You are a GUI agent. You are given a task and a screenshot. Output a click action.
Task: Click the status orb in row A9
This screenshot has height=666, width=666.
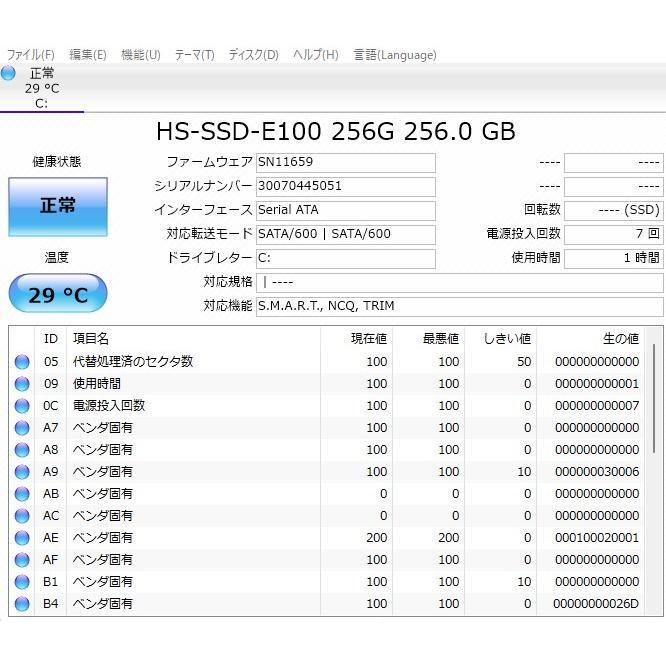point(22,472)
